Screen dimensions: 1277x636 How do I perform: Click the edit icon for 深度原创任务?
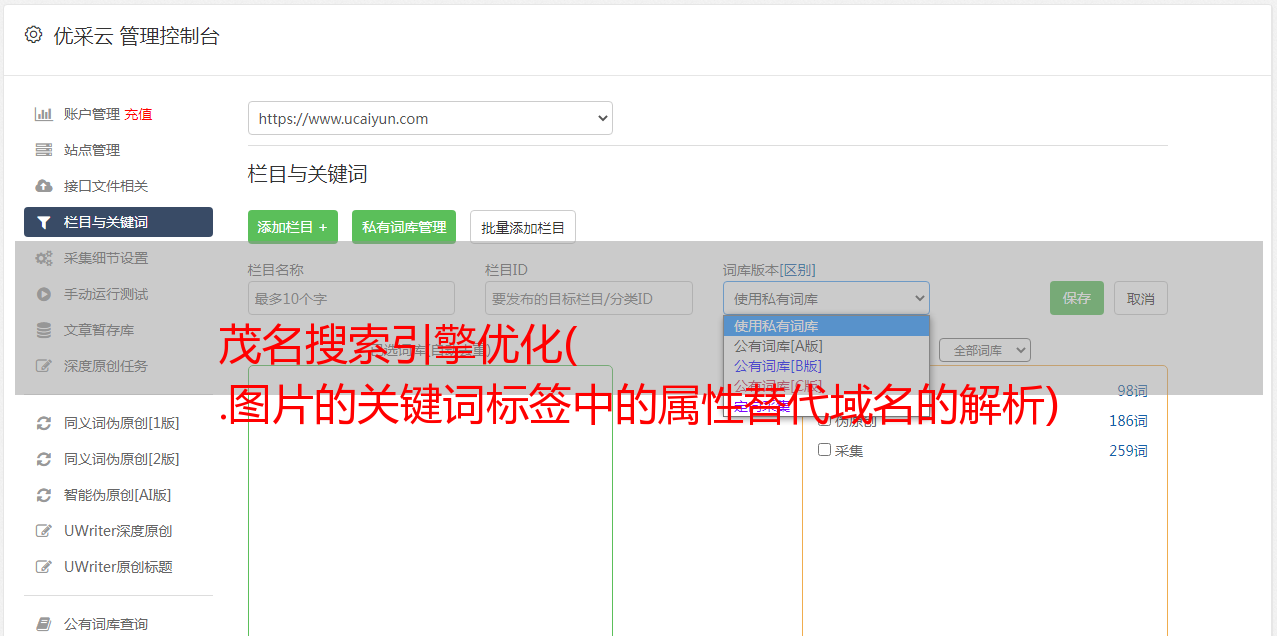pos(44,366)
